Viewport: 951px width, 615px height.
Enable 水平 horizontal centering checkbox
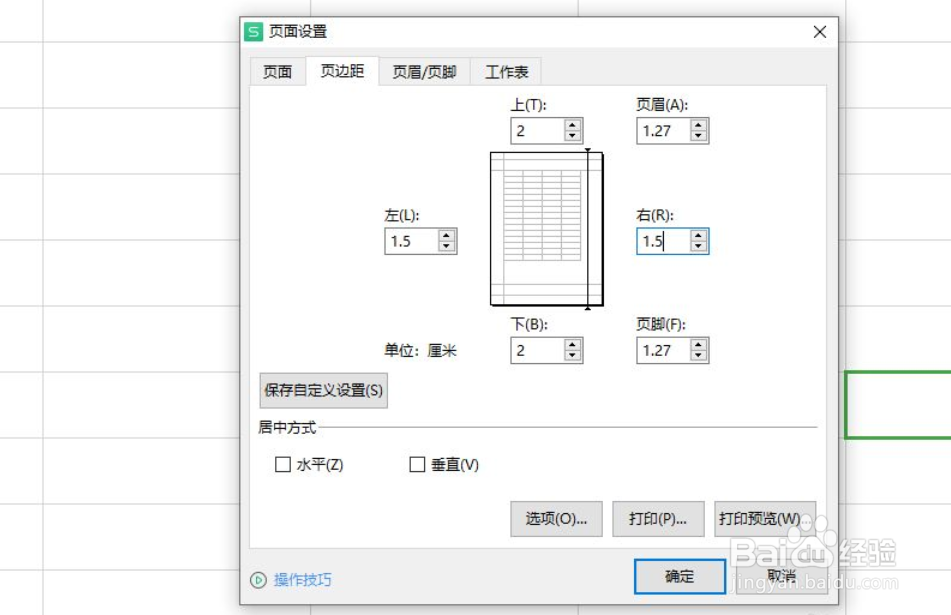283,465
